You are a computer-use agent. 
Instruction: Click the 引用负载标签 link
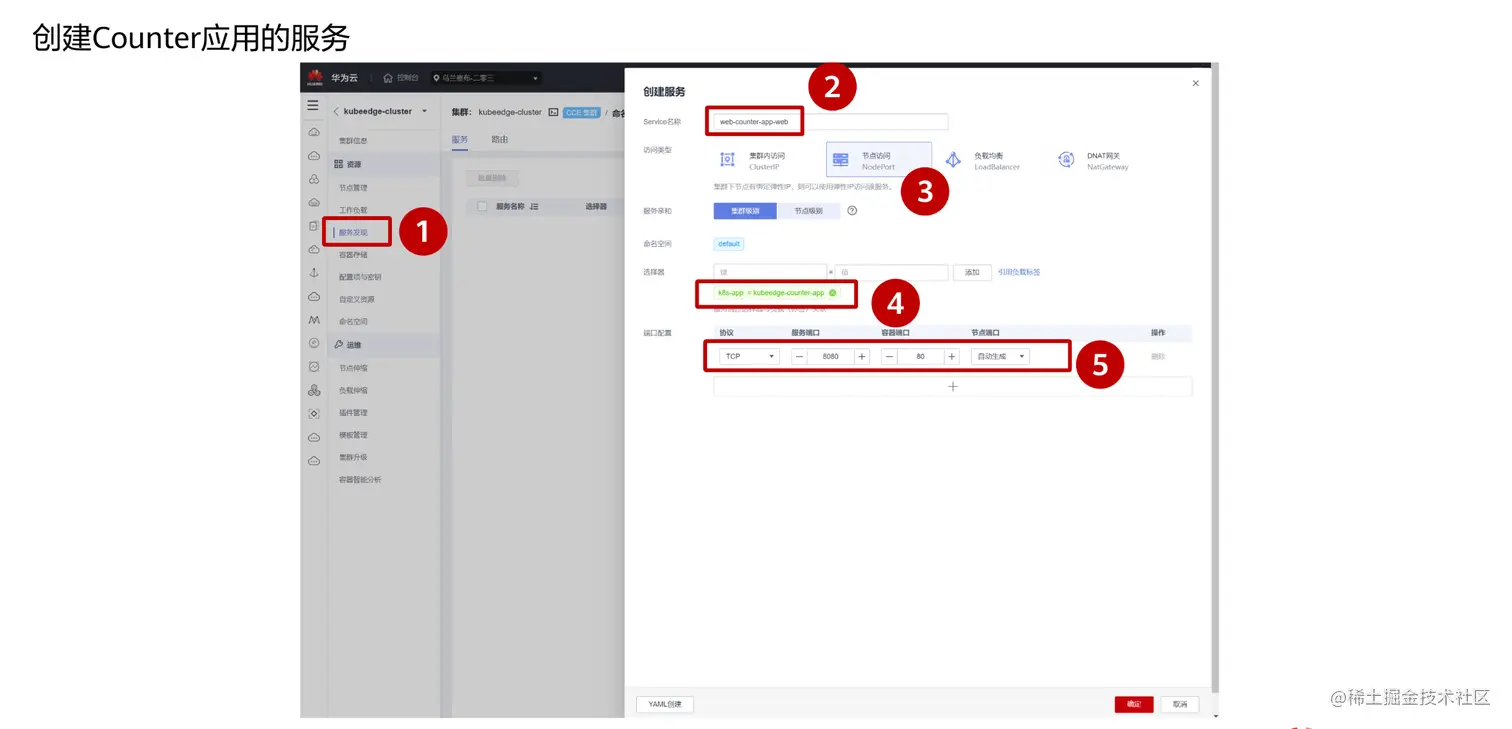click(x=1019, y=272)
